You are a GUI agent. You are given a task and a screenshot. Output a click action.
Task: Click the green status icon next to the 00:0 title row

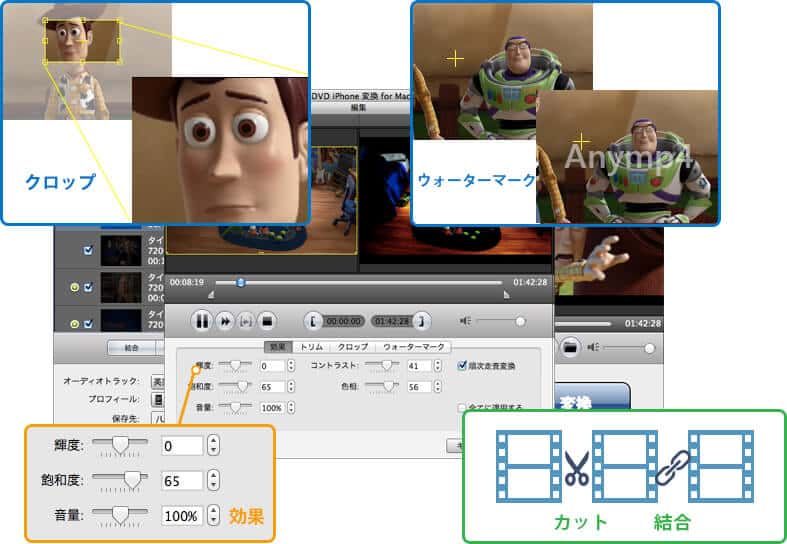pyautogui.click(x=74, y=288)
